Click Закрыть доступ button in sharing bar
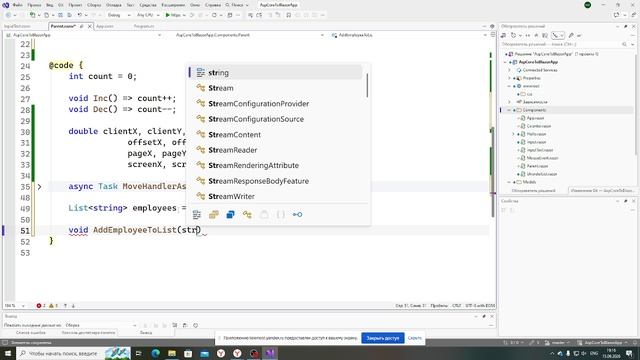This screenshot has height=360, width=640. tap(382, 338)
